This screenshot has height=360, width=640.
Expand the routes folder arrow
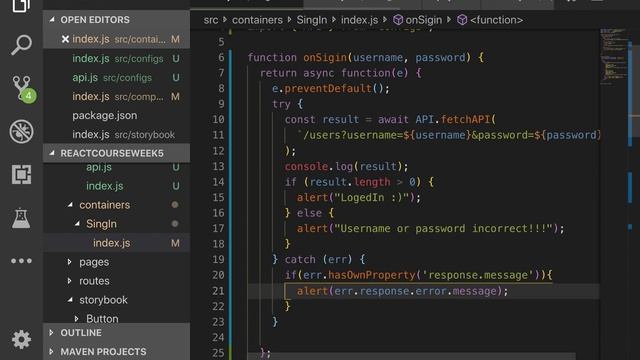[69, 281]
